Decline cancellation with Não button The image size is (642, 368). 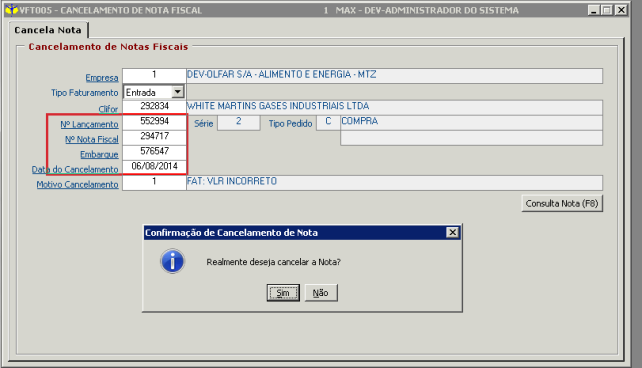point(321,293)
